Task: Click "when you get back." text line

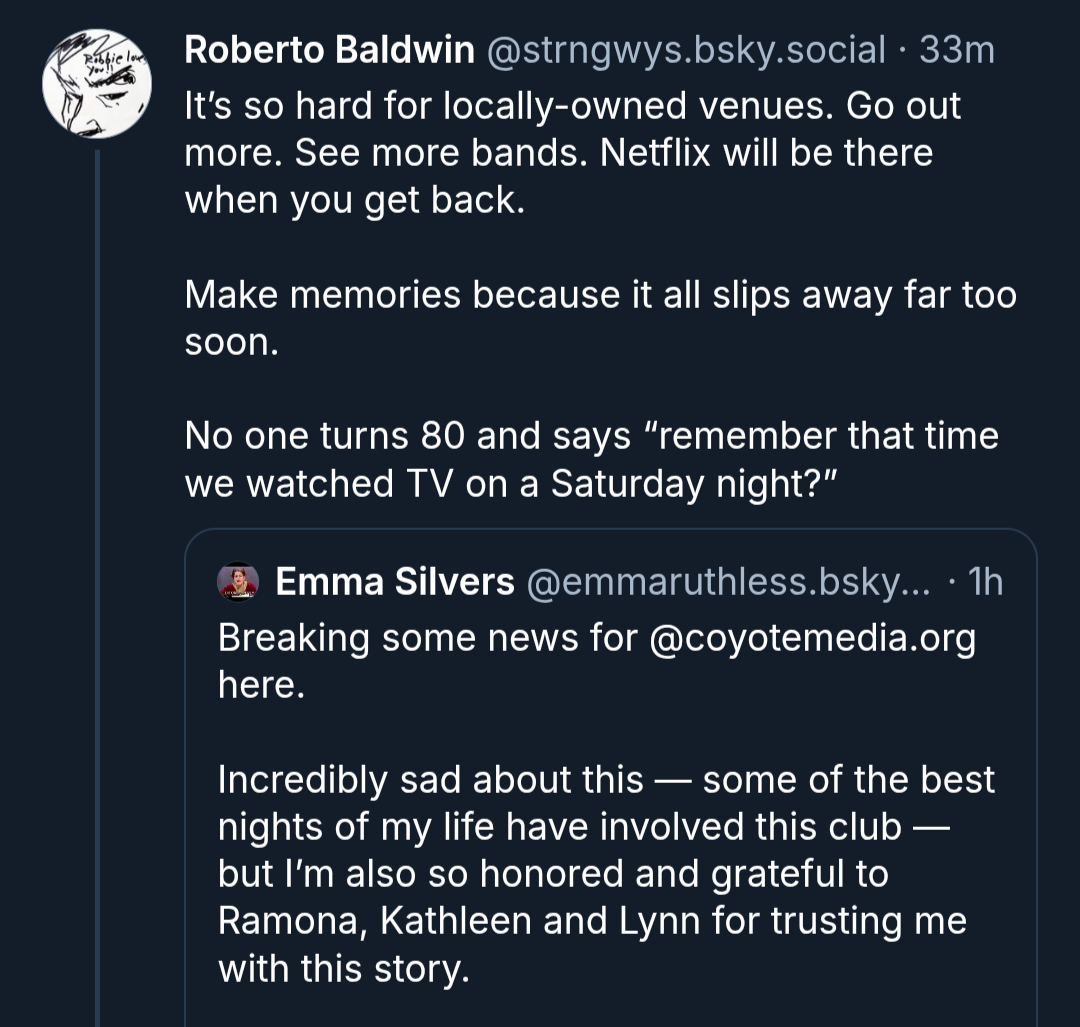Action: 355,200
